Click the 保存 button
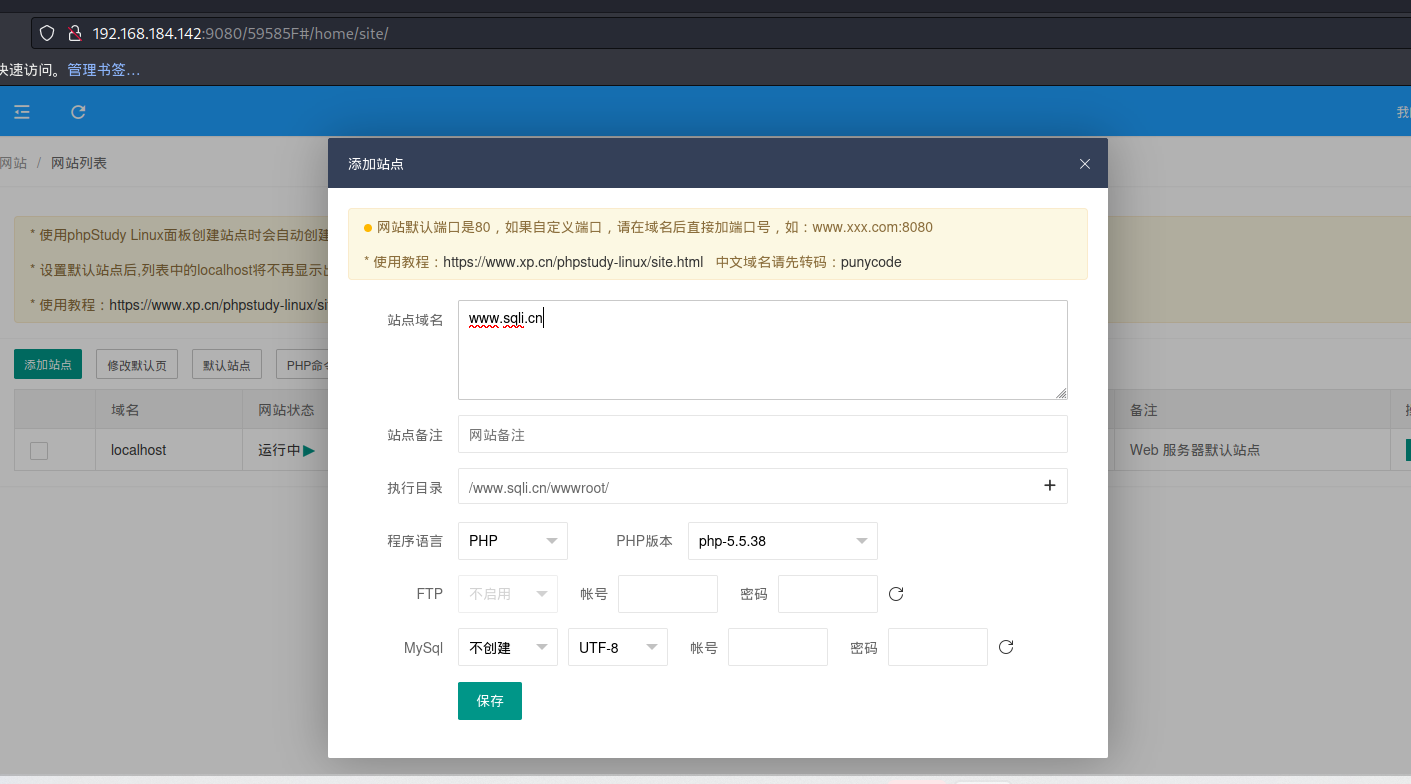Viewport: 1411px width, 784px height. 490,701
